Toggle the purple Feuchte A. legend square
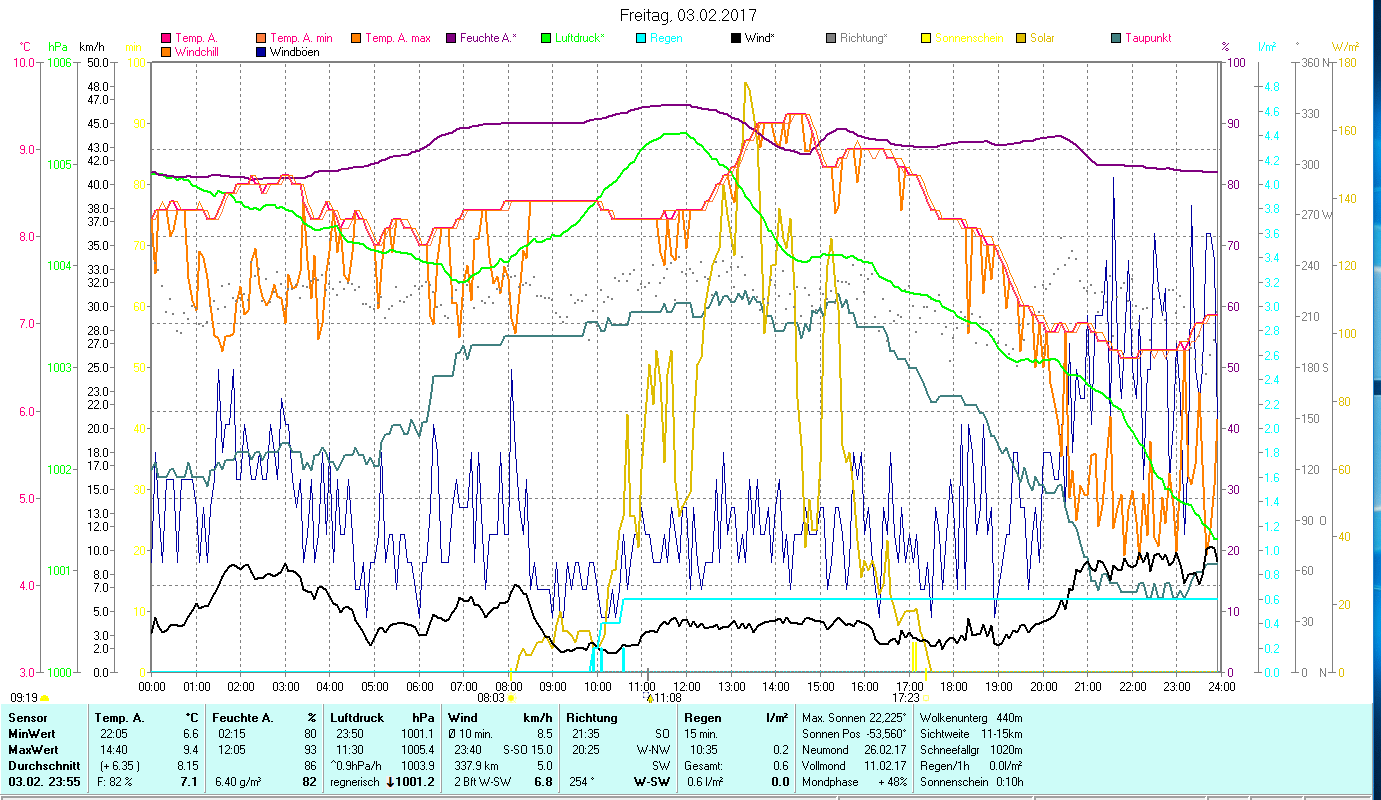 (x=451, y=39)
